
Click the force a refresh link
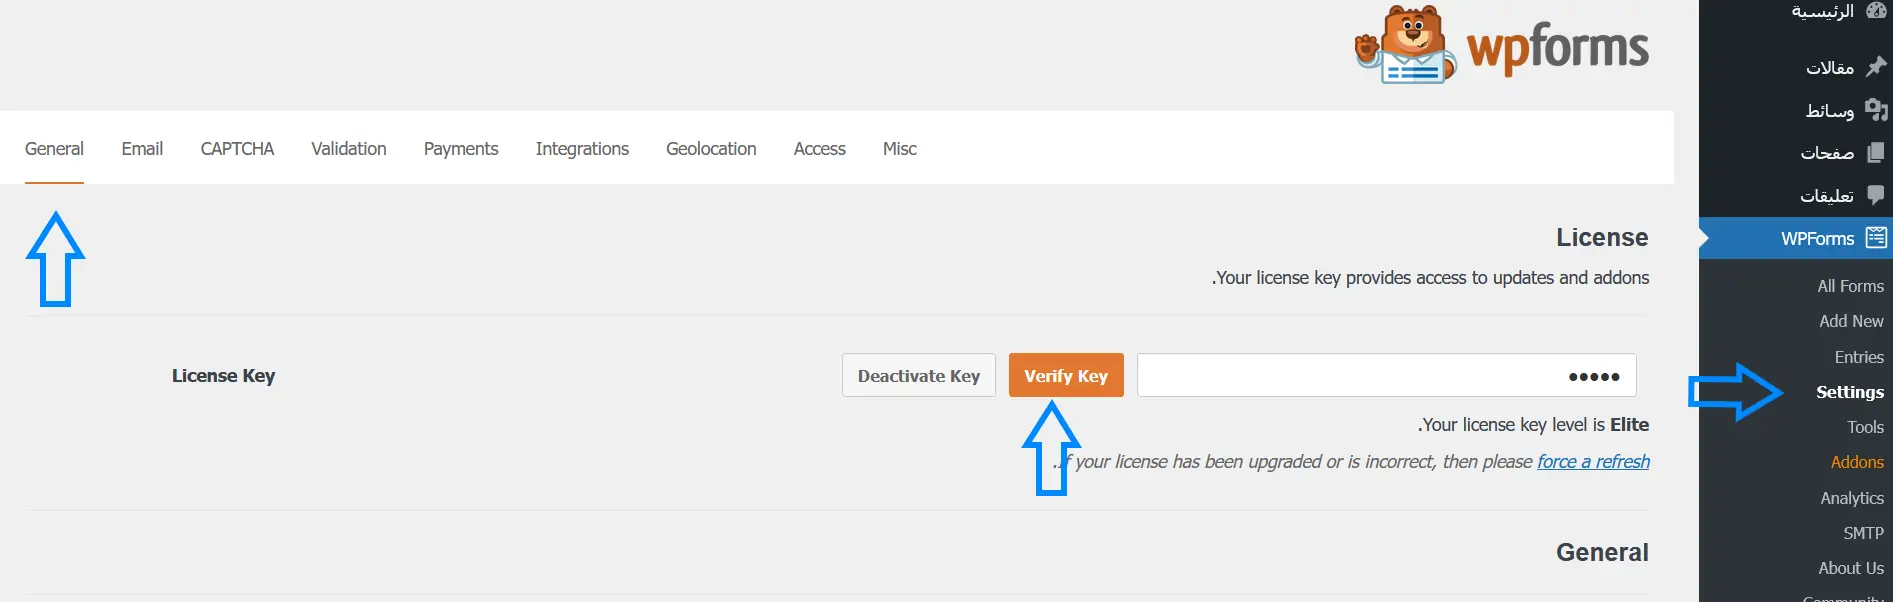pyautogui.click(x=1593, y=462)
